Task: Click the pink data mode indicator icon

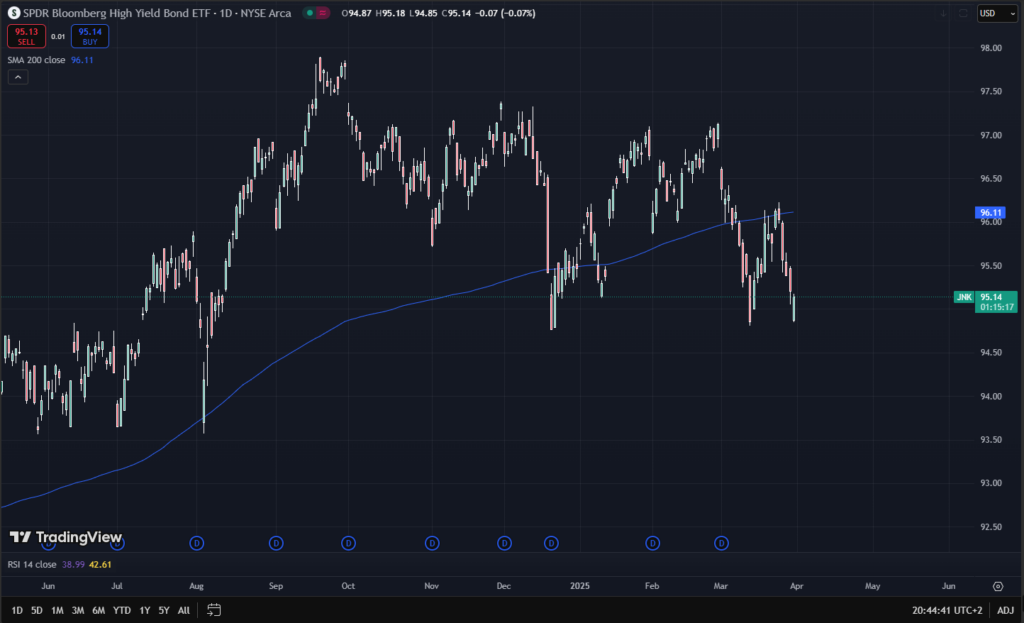Action: (323, 13)
